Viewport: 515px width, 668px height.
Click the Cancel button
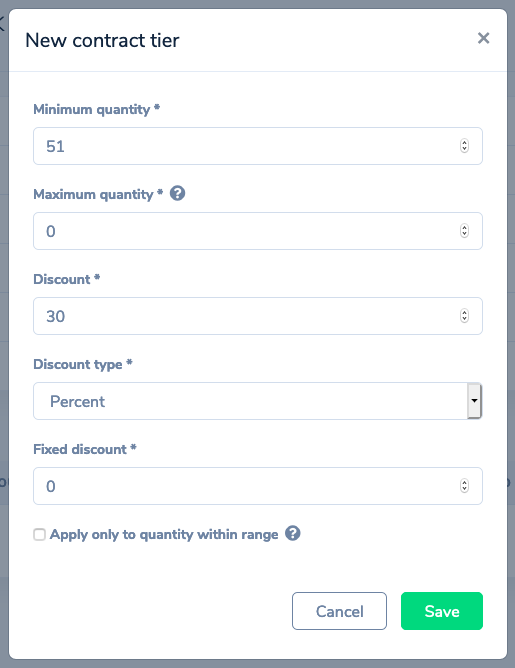coord(339,611)
